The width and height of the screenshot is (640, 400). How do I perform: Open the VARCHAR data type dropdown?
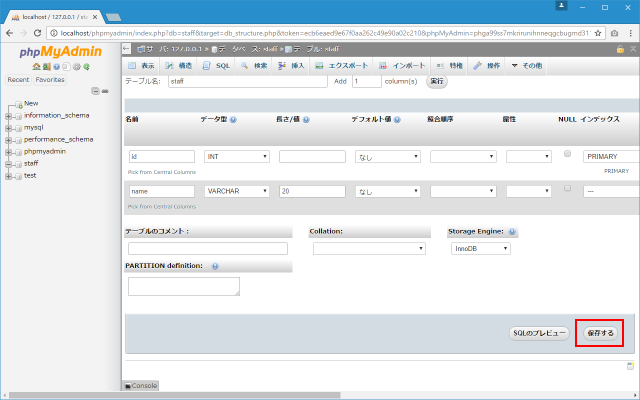click(x=237, y=191)
